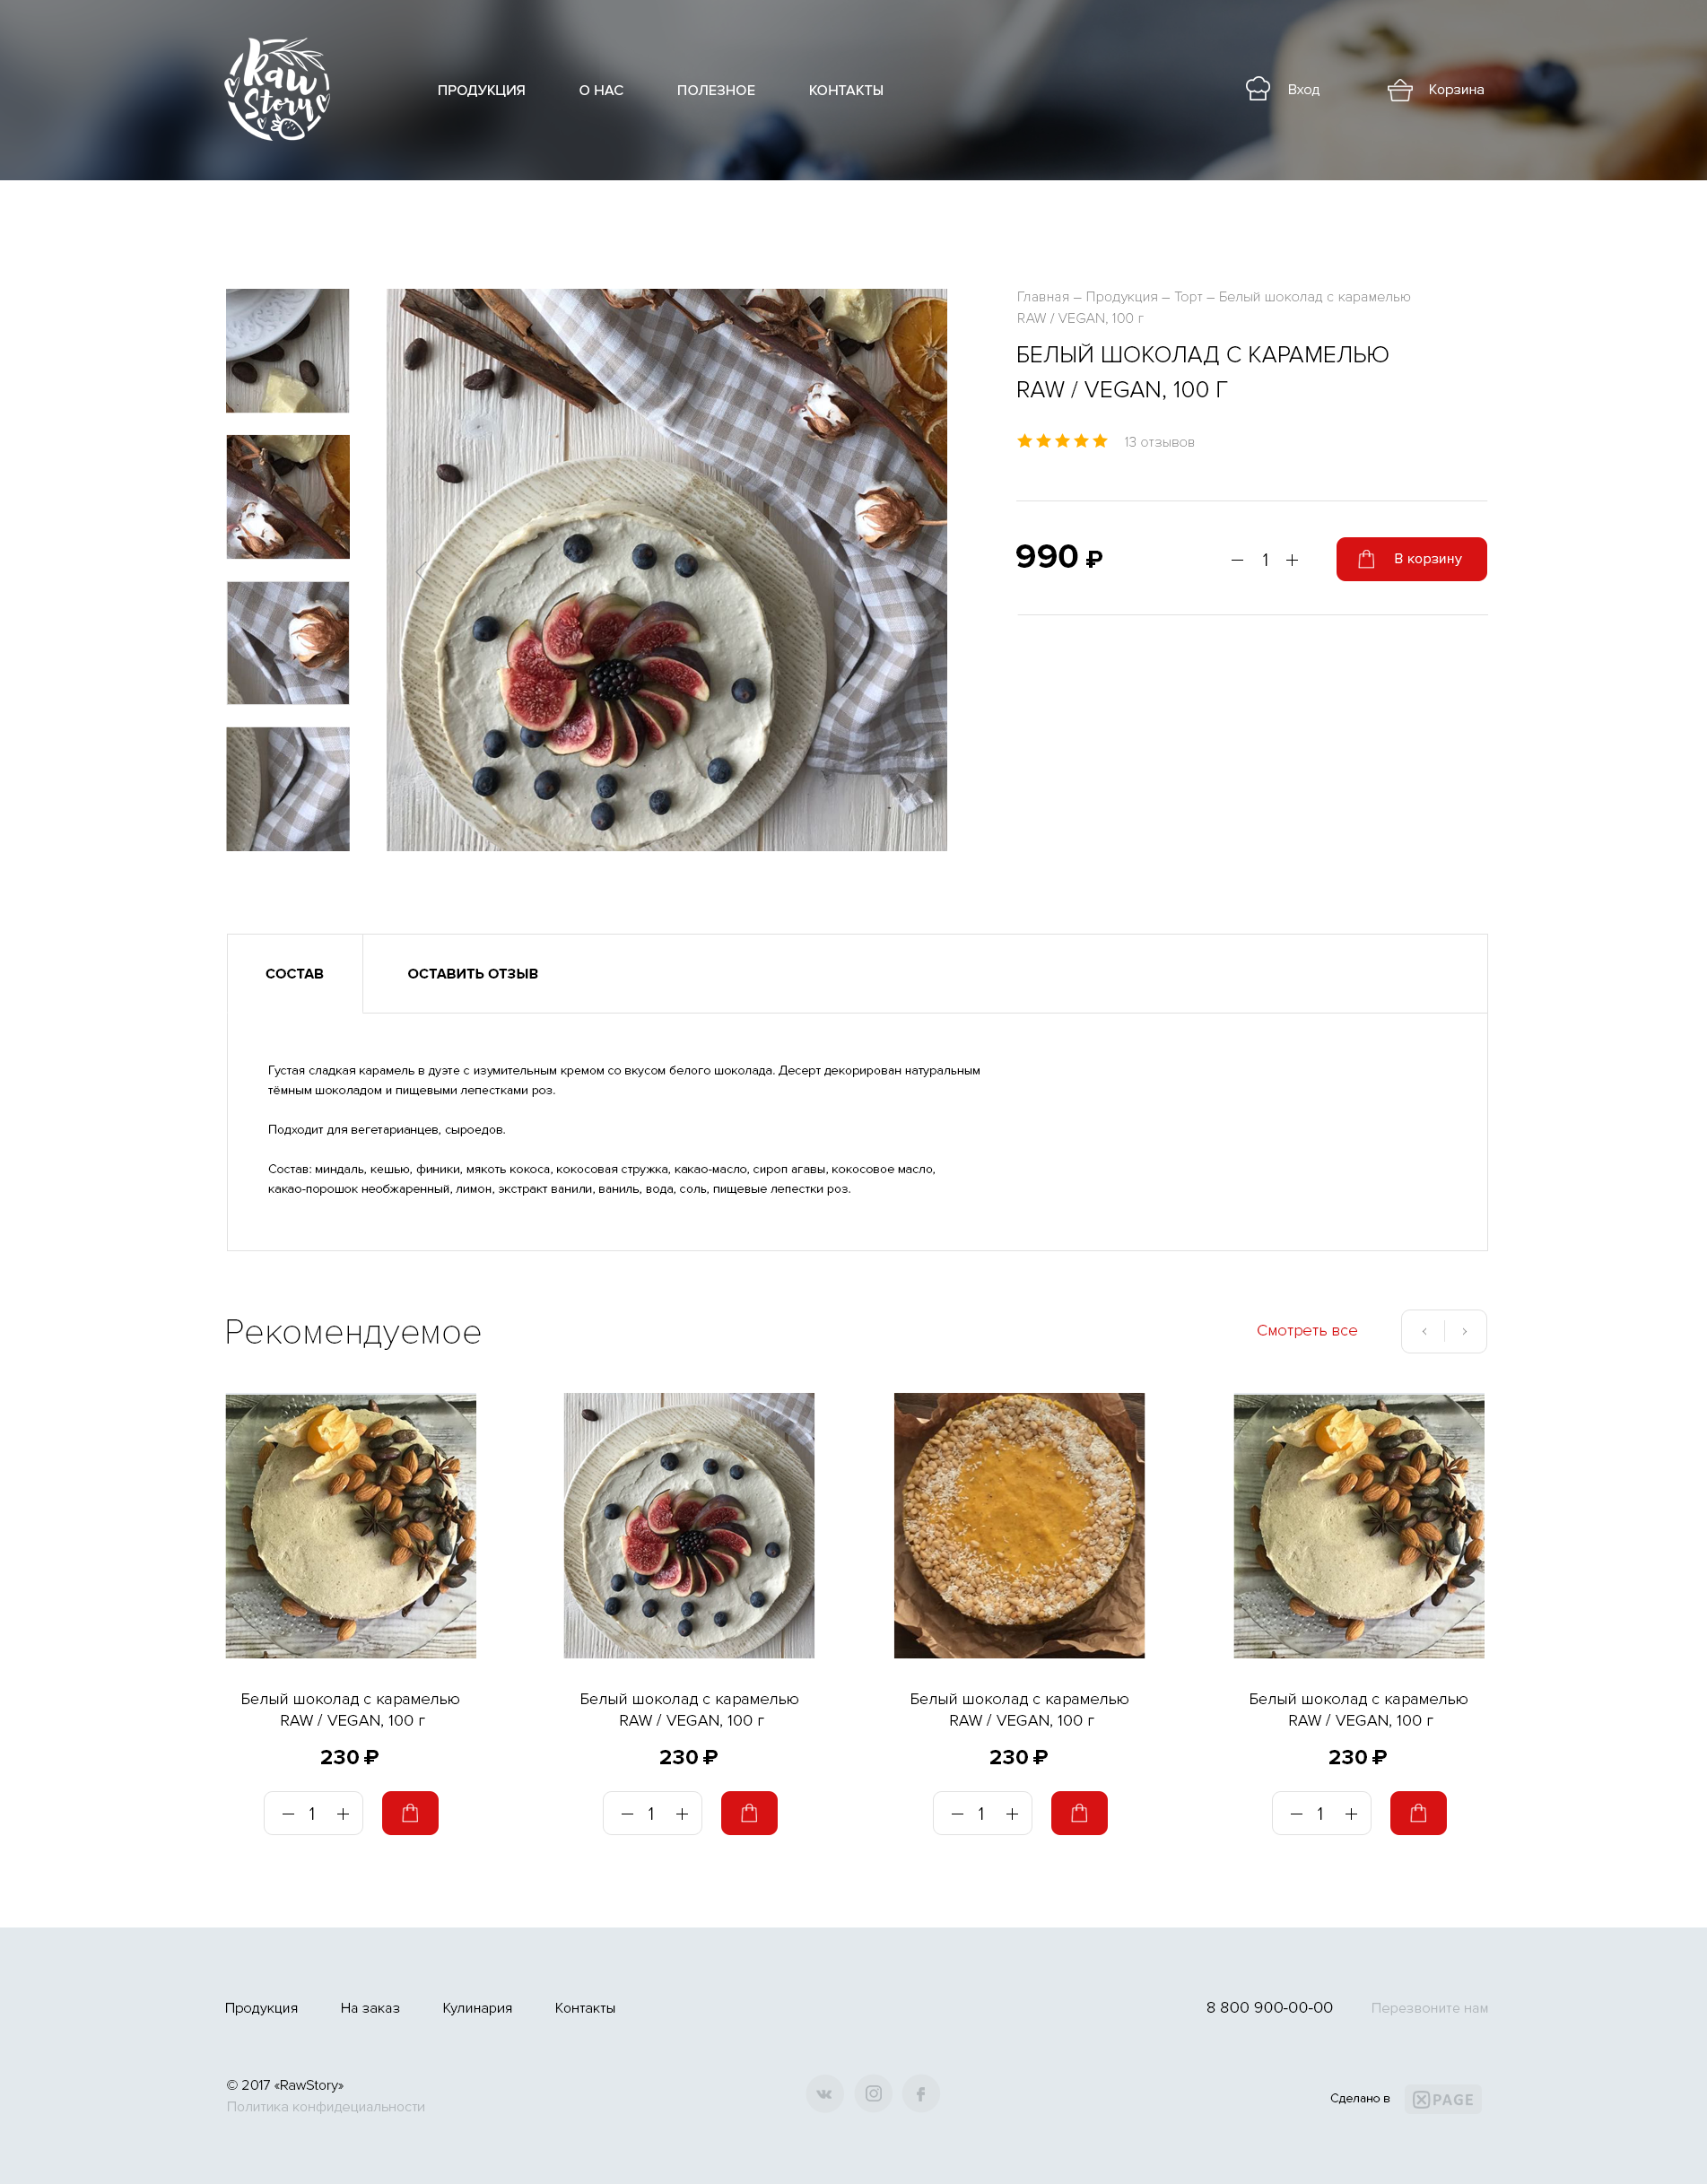Click the Raw Story logo

click(x=277, y=89)
